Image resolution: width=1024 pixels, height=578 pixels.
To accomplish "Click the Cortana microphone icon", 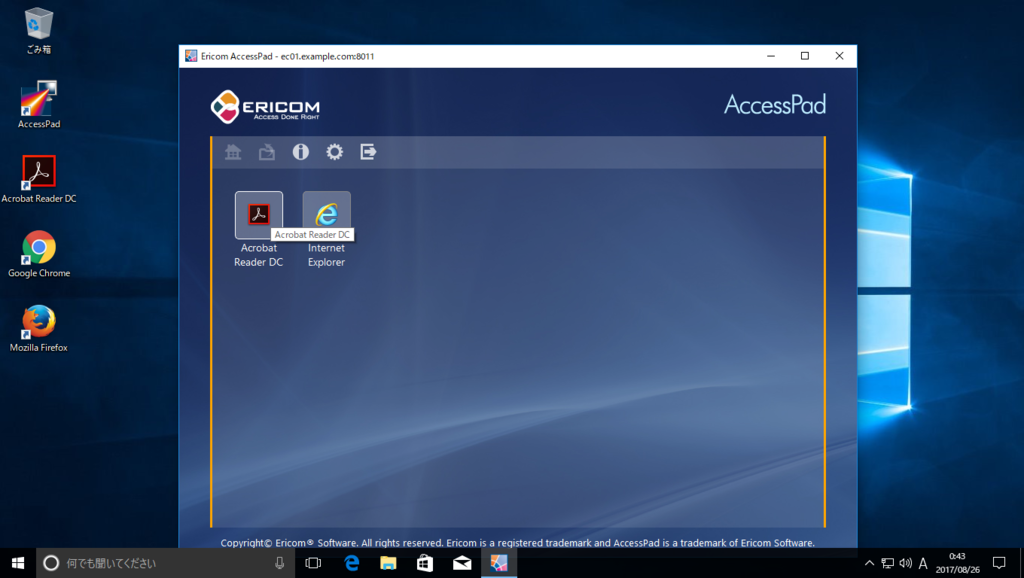I will (280, 563).
